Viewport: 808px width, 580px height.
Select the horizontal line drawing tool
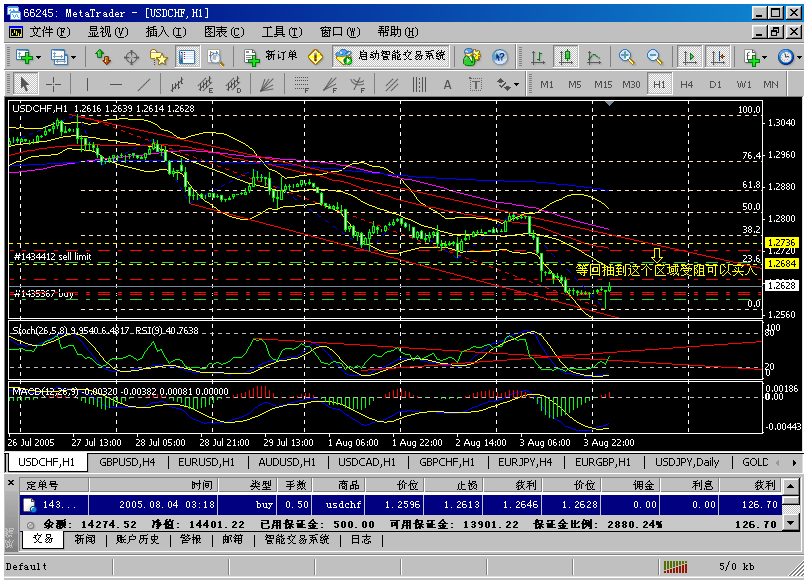(x=115, y=85)
